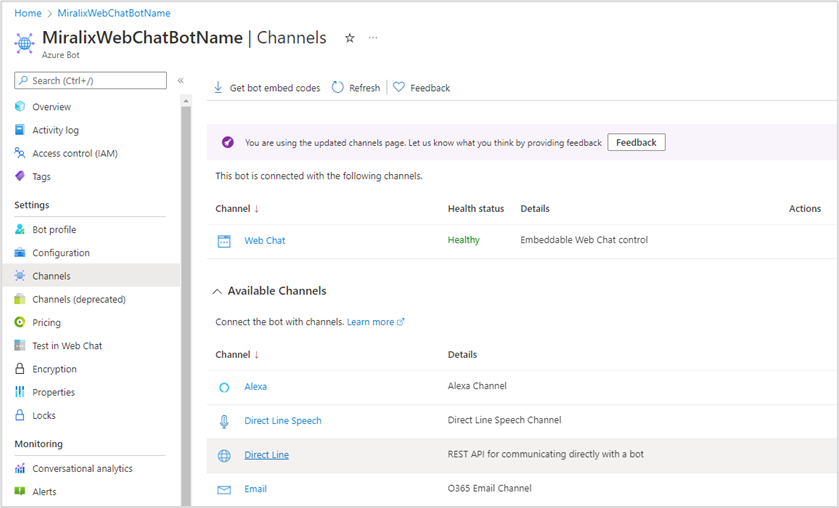
Task: Click the Web Chat channel icon
Action: [x=224, y=241]
